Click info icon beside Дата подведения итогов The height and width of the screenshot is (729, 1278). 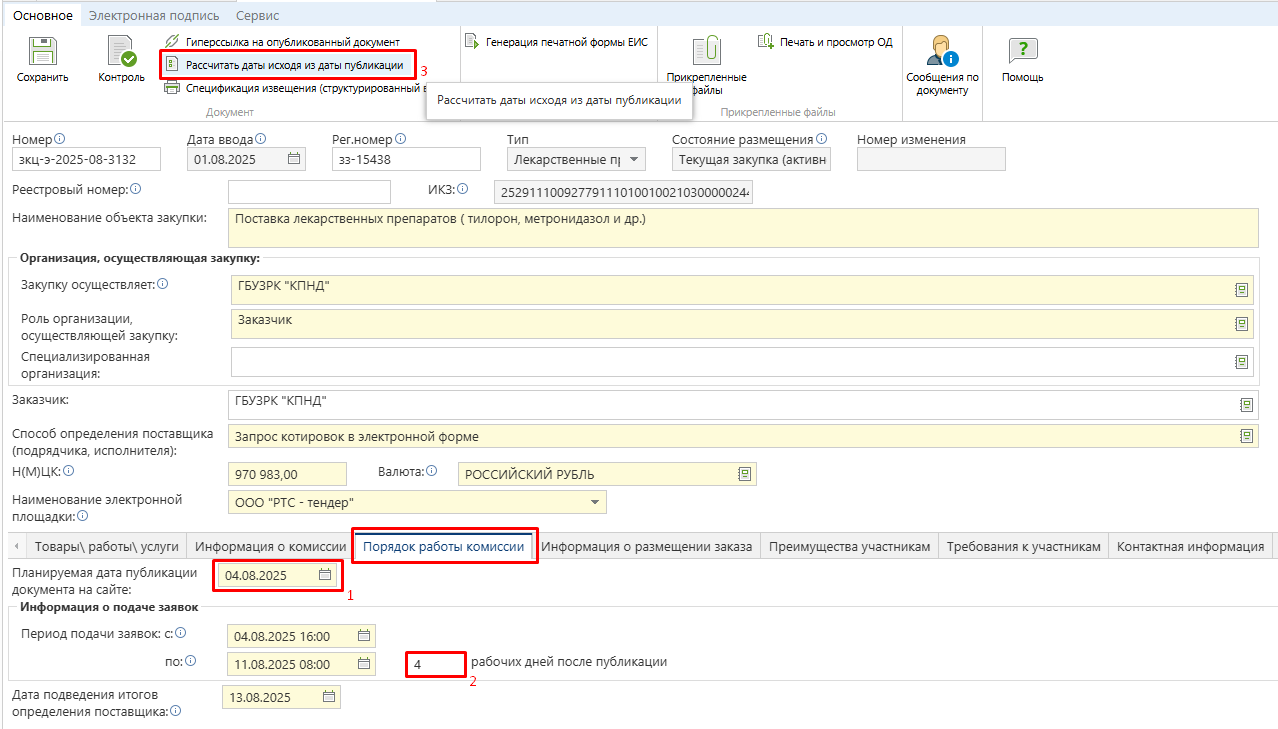coord(176,711)
